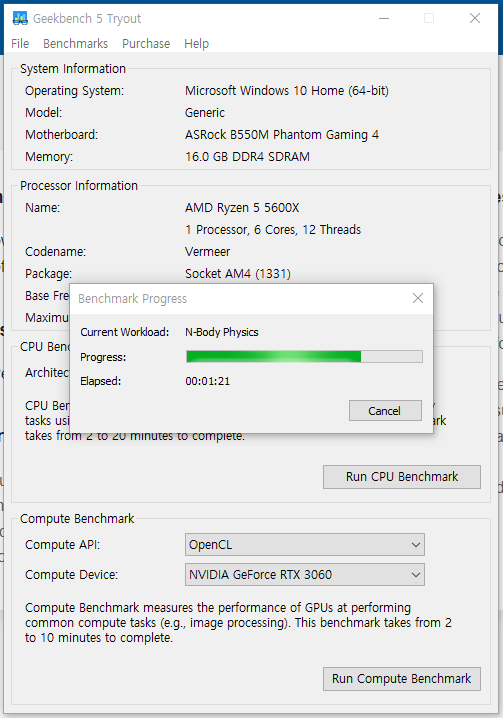The height and width of the screenshot is (718, 503).
Task: Click the 'System Information' group heading
Action: [73, 69]
